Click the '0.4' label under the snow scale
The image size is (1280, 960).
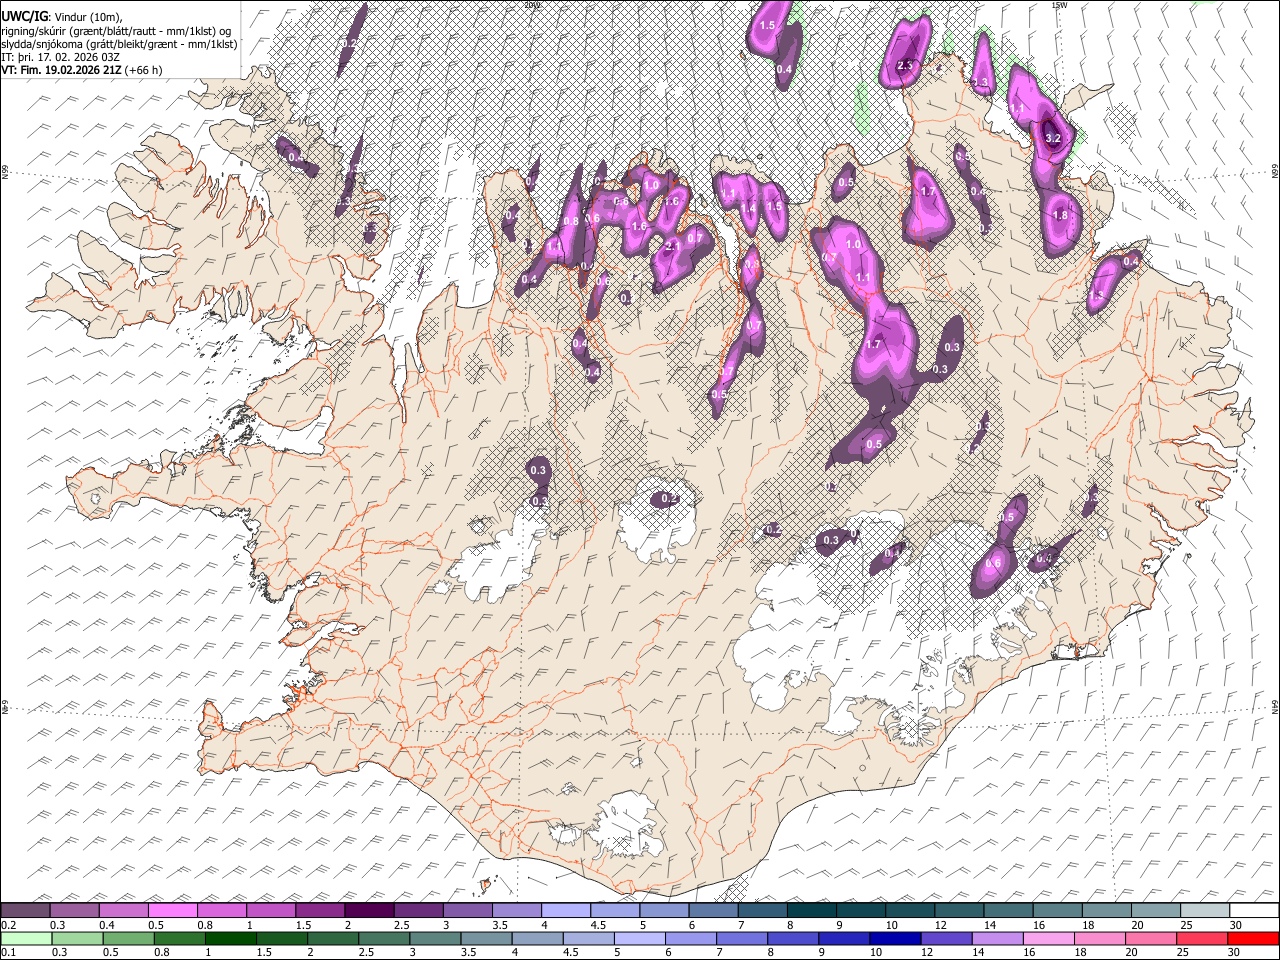107,925
